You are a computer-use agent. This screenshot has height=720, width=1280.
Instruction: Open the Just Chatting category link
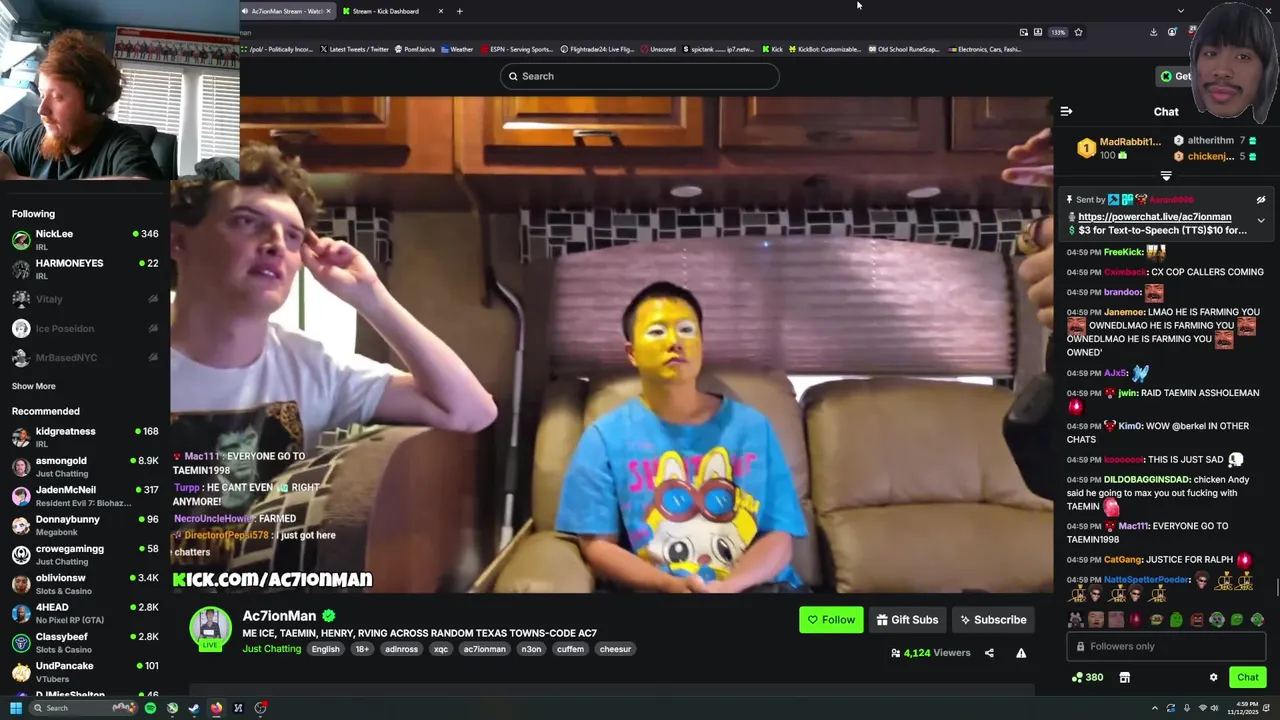tap(271, 649)
